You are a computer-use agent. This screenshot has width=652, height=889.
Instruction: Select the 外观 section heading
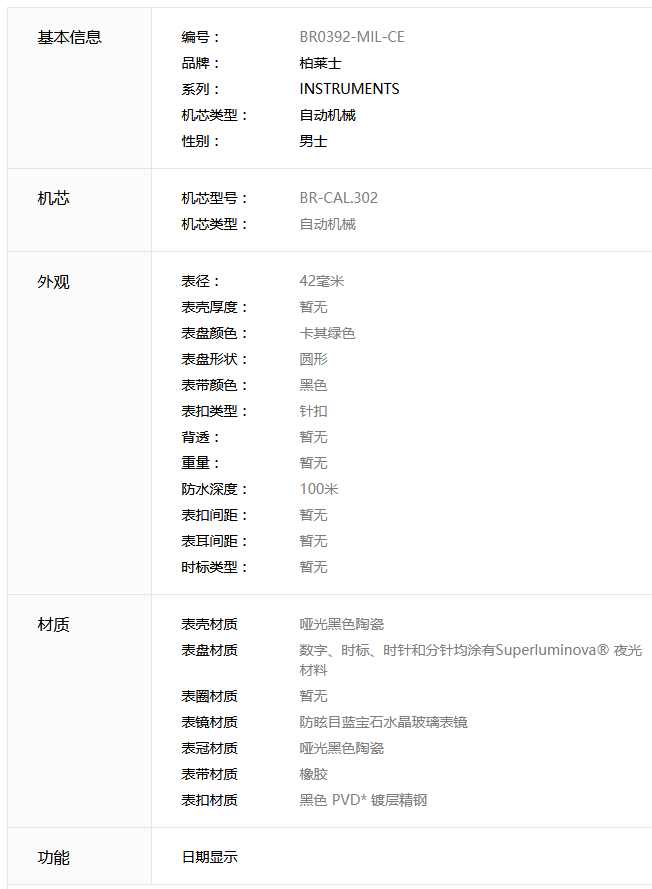[x=53, y=282]
